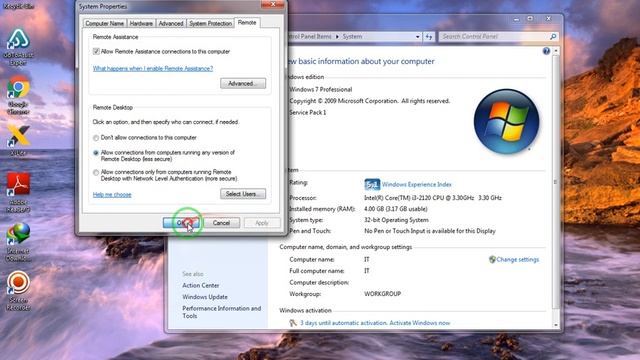Click the Advanced... button in Remote Assistance

(243, 84)
